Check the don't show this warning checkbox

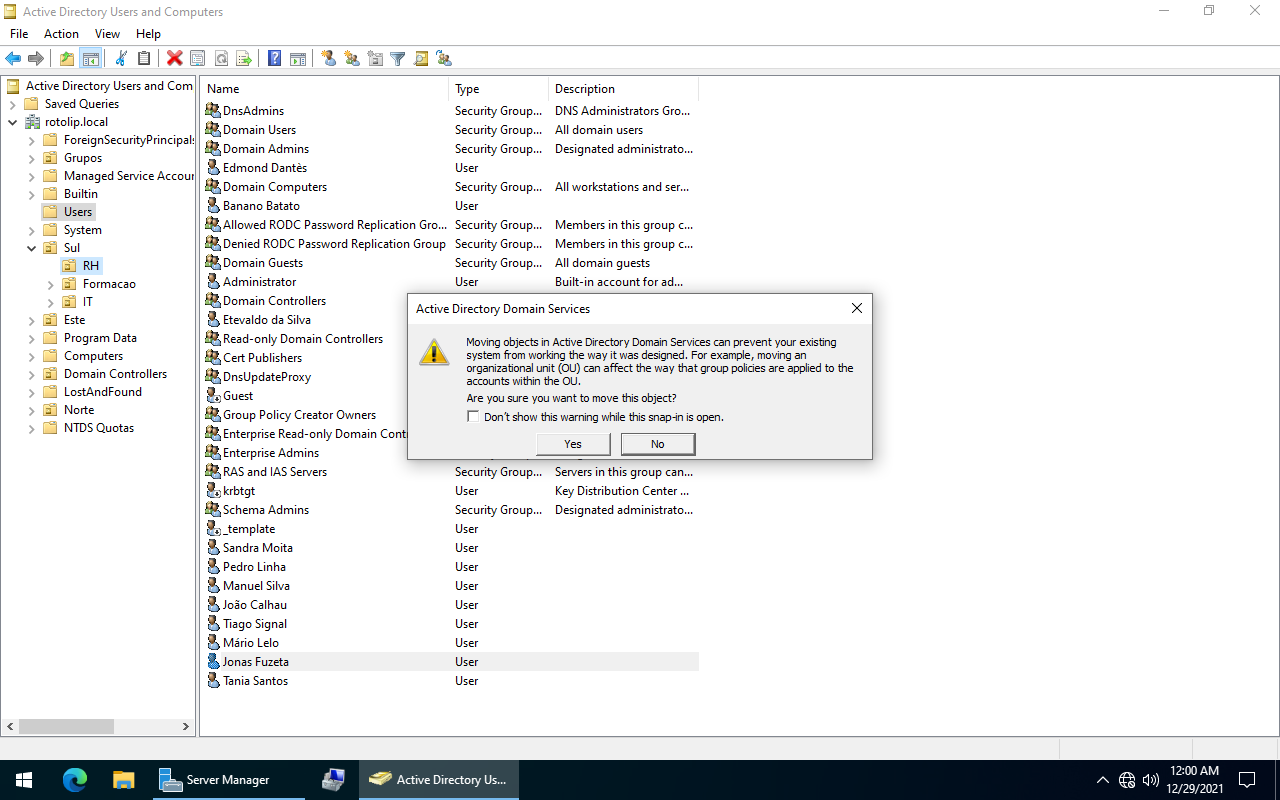click(473, 417)
